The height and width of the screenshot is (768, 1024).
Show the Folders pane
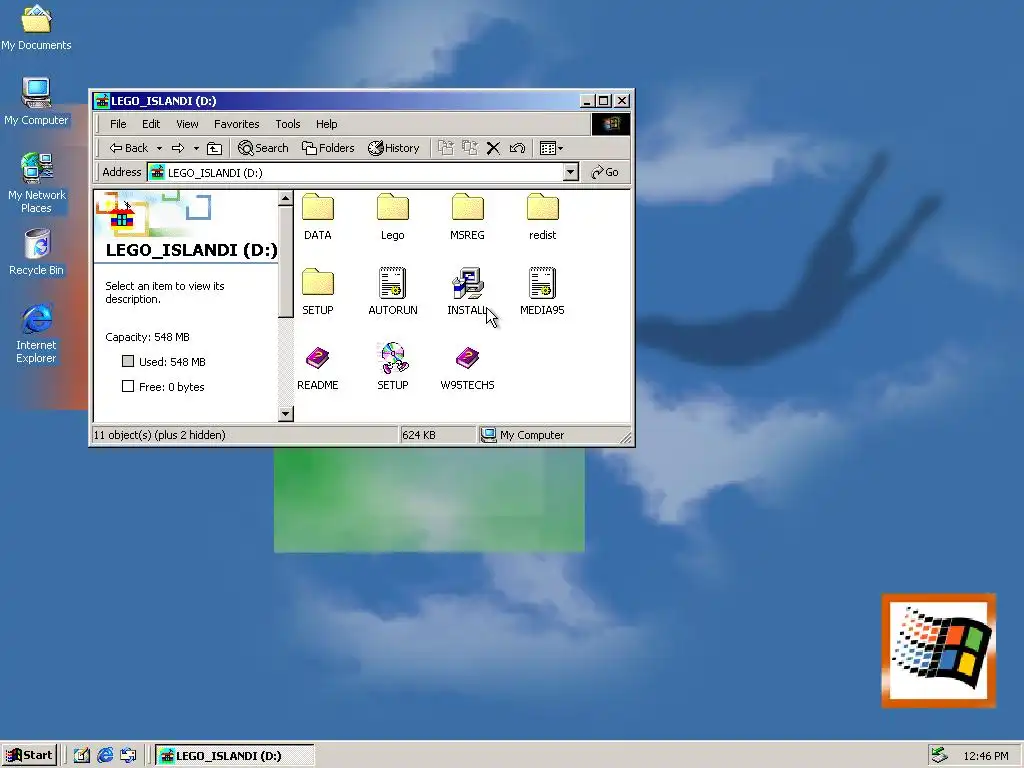[328, 148]
